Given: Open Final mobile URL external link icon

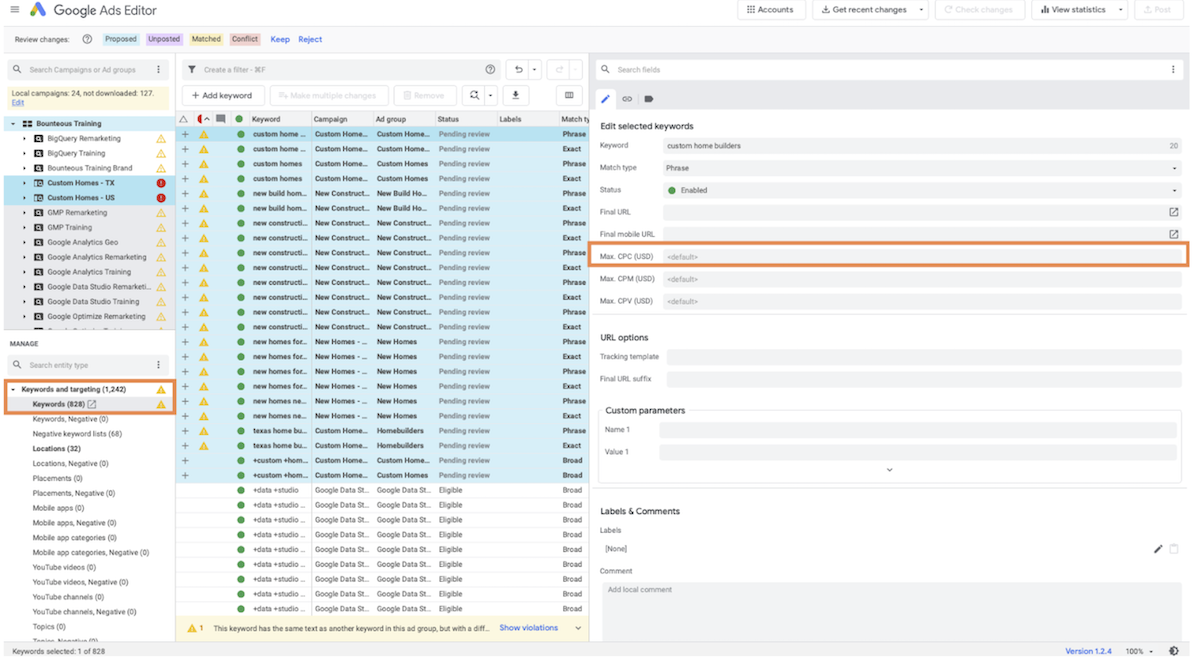Looking at the screenshot, I should (x=1174, y=234).
